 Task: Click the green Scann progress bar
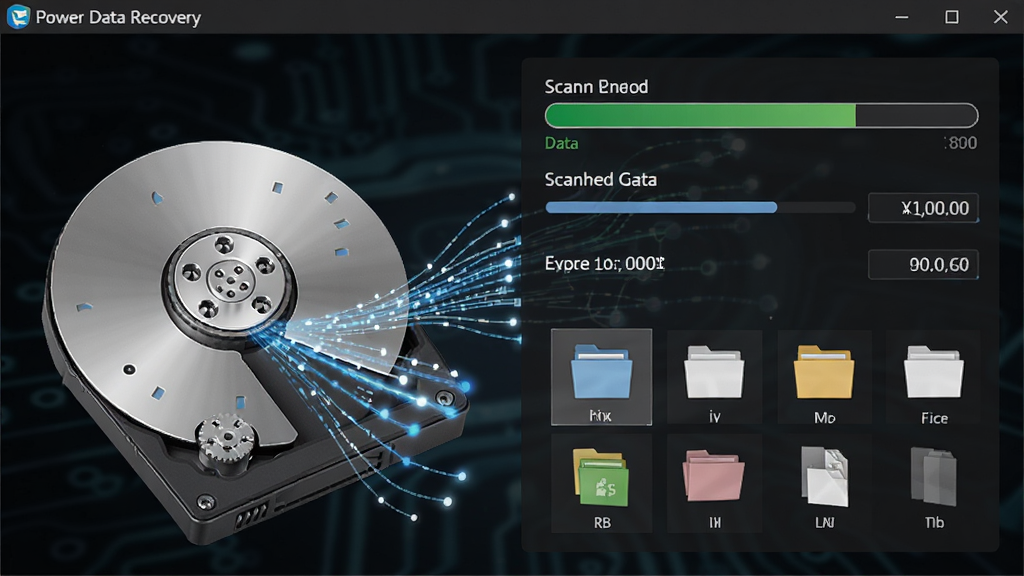tap(761, 116)
